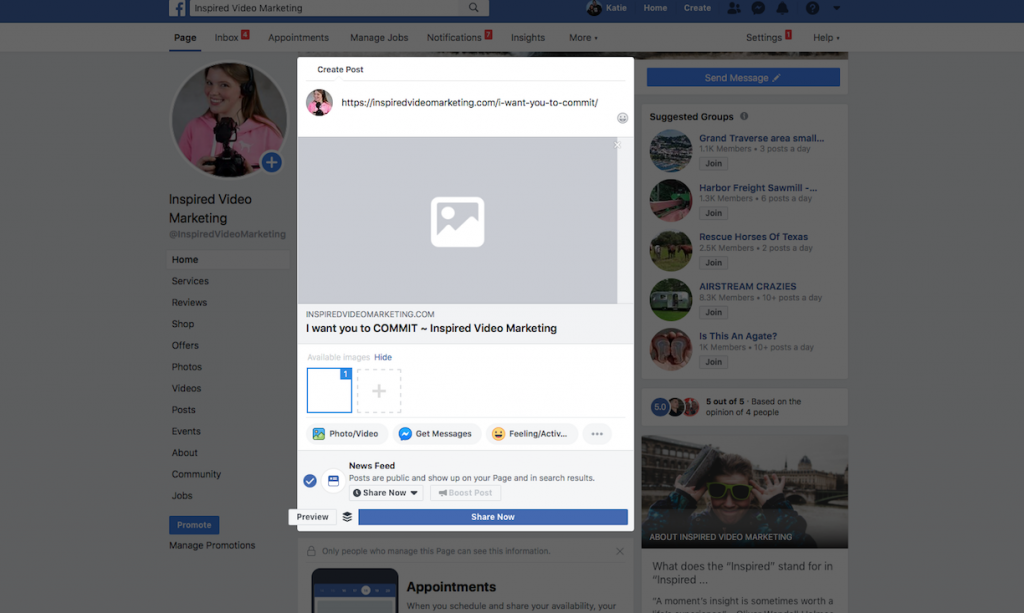
Task: Join the Grand Traverse area group
Action: click(x=713, y=164)
